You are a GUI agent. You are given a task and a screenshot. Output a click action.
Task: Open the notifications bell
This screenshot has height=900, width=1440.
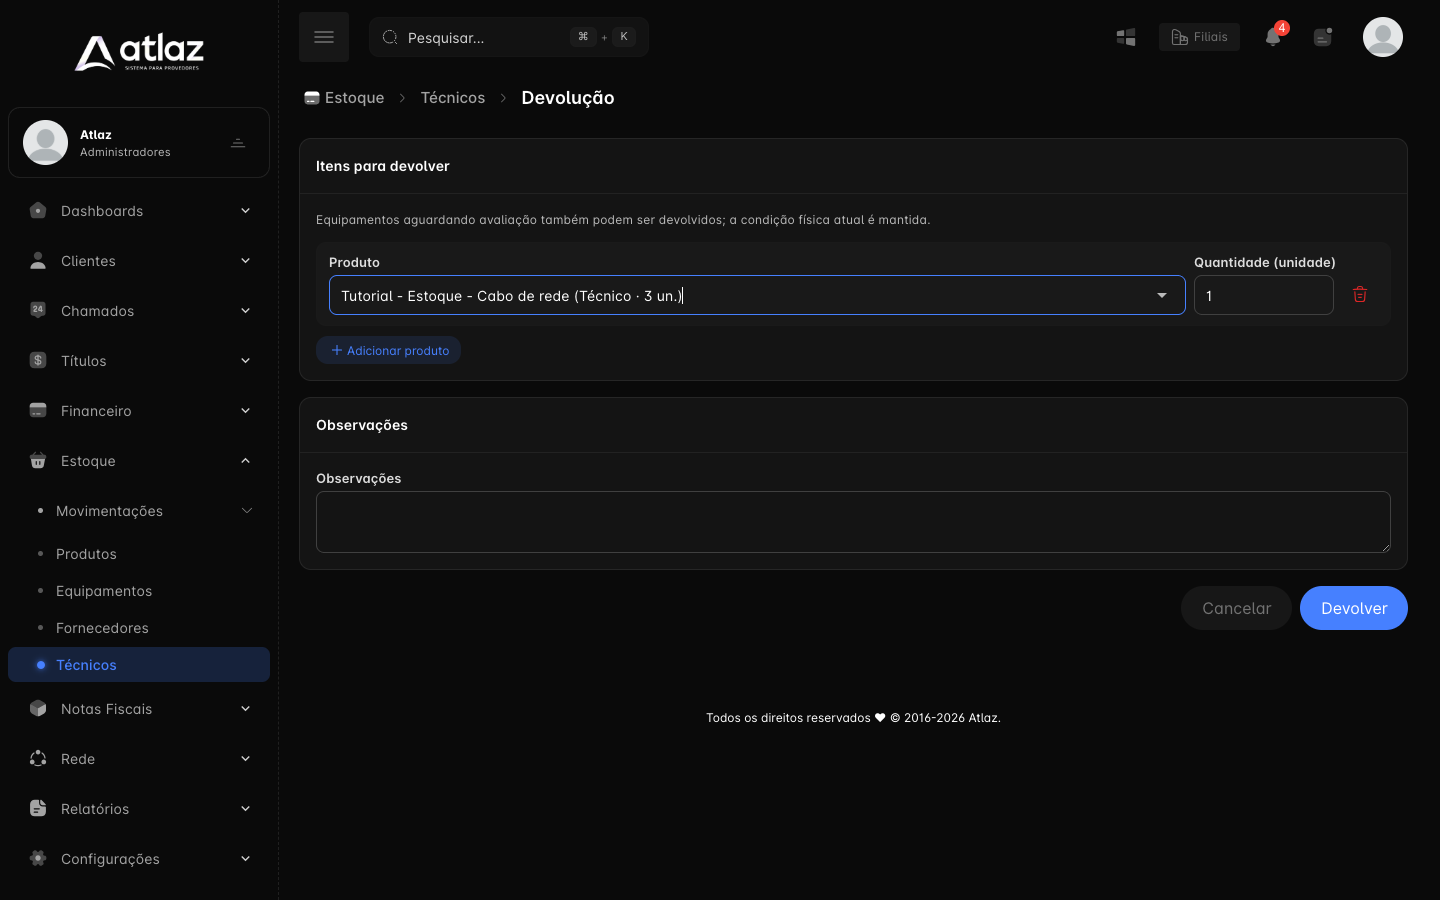(1273, 37)
